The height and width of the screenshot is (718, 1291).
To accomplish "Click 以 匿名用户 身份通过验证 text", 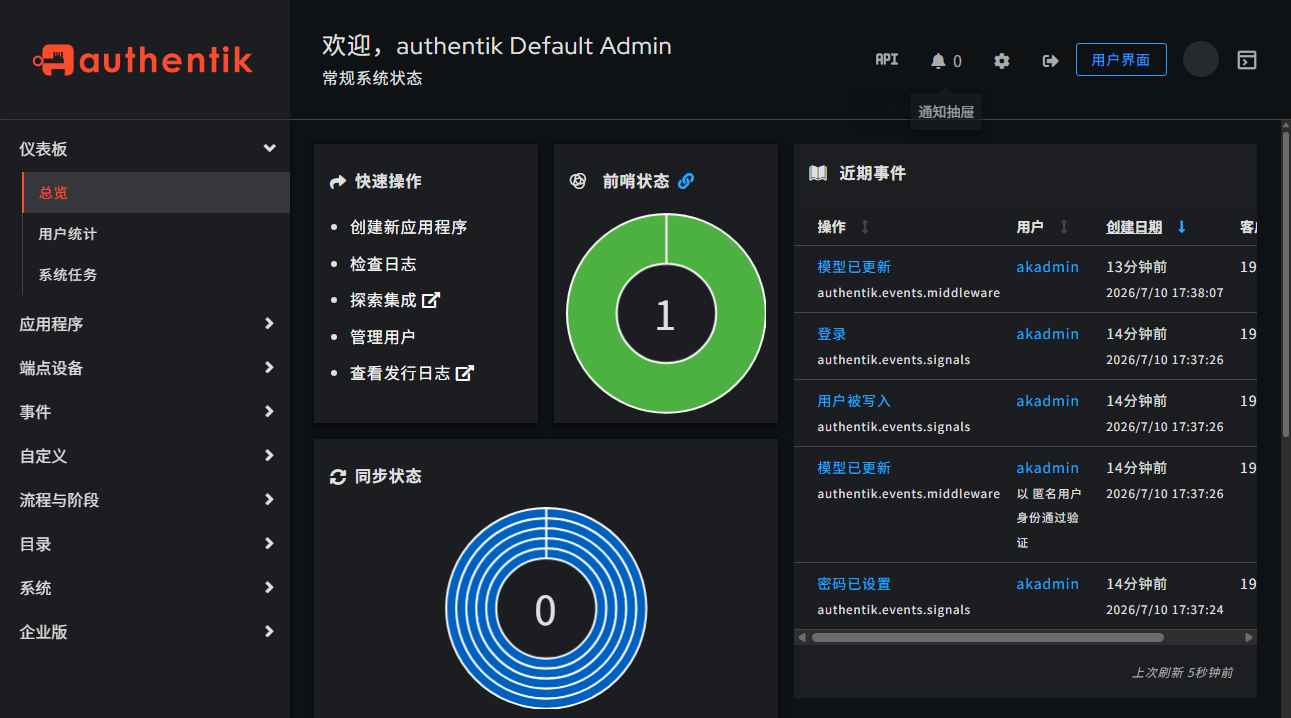I will pos(1048,518).
